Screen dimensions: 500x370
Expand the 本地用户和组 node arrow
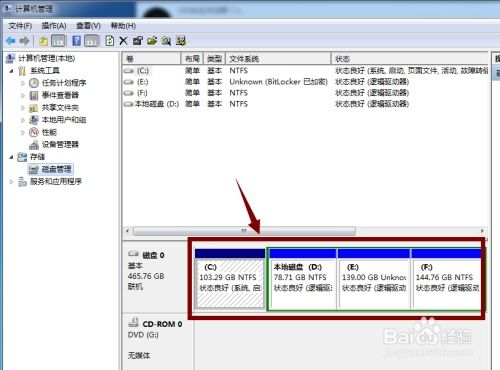23,120
